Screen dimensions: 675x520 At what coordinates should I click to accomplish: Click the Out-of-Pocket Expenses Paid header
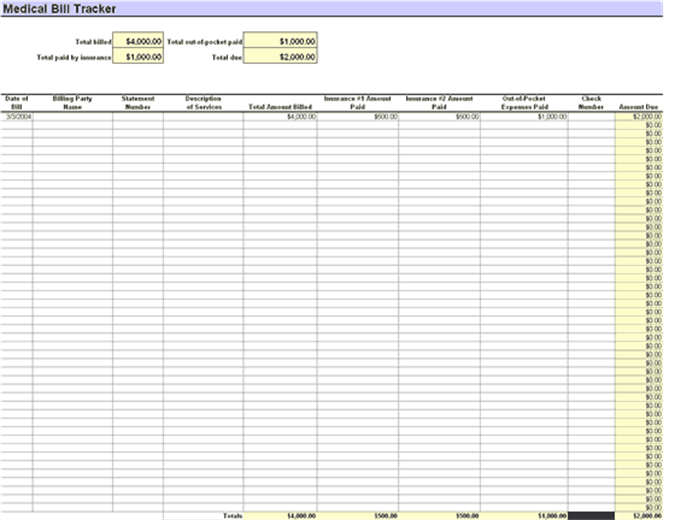524,103
